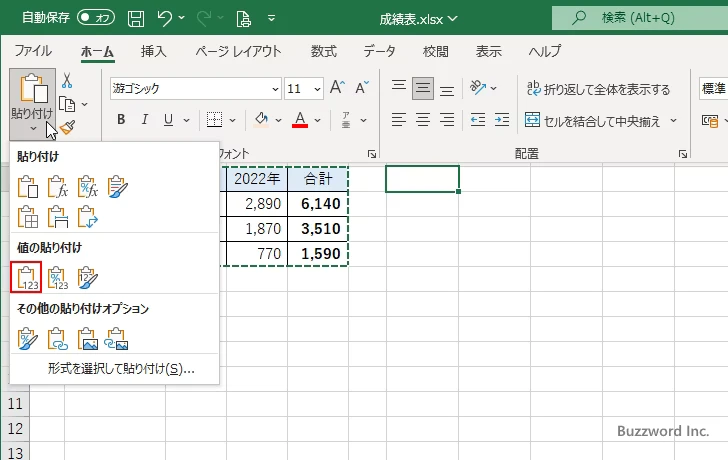Viewport: 728px width, 460px height.
Task: Choose Keep Source Column Widths paste icon
Action: coord(58,217)
